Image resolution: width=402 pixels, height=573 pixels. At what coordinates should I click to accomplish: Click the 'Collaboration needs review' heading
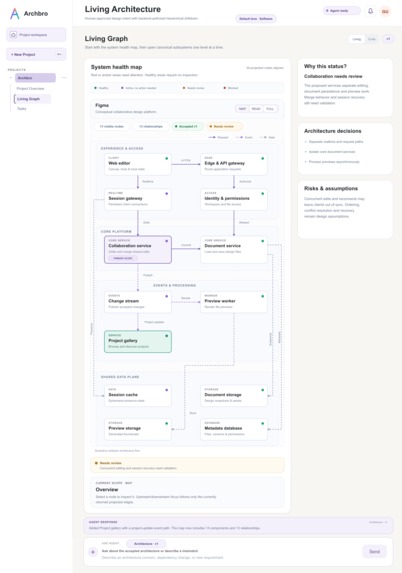[x=333, y=76]
